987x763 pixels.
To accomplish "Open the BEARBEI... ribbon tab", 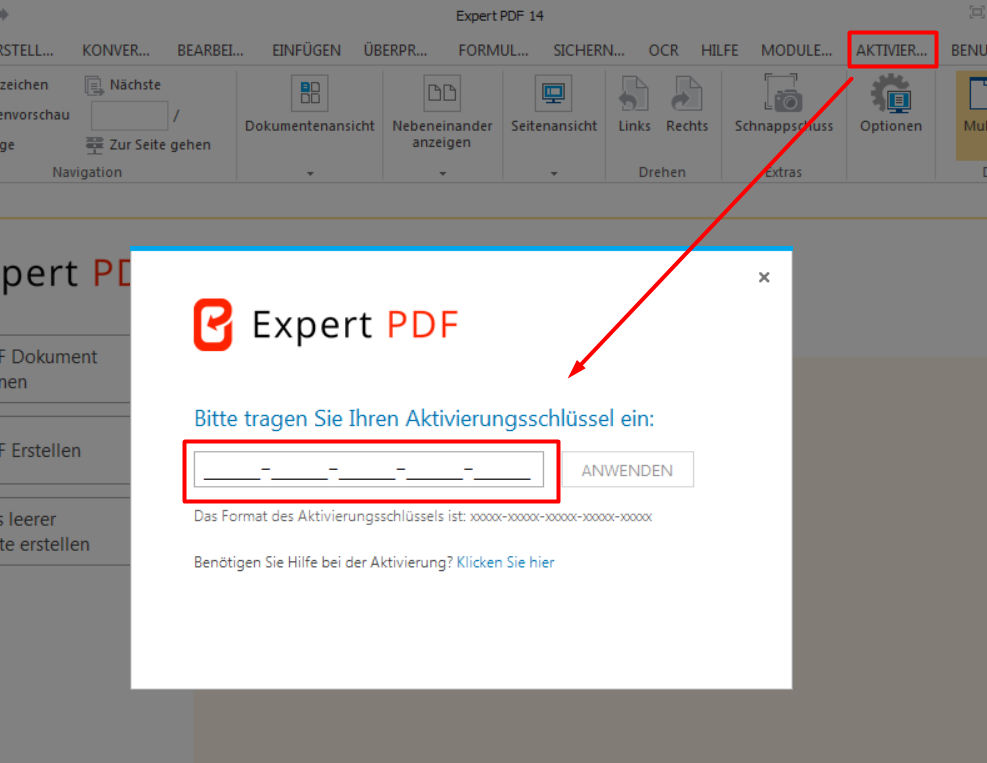I will tap(210, 50).
